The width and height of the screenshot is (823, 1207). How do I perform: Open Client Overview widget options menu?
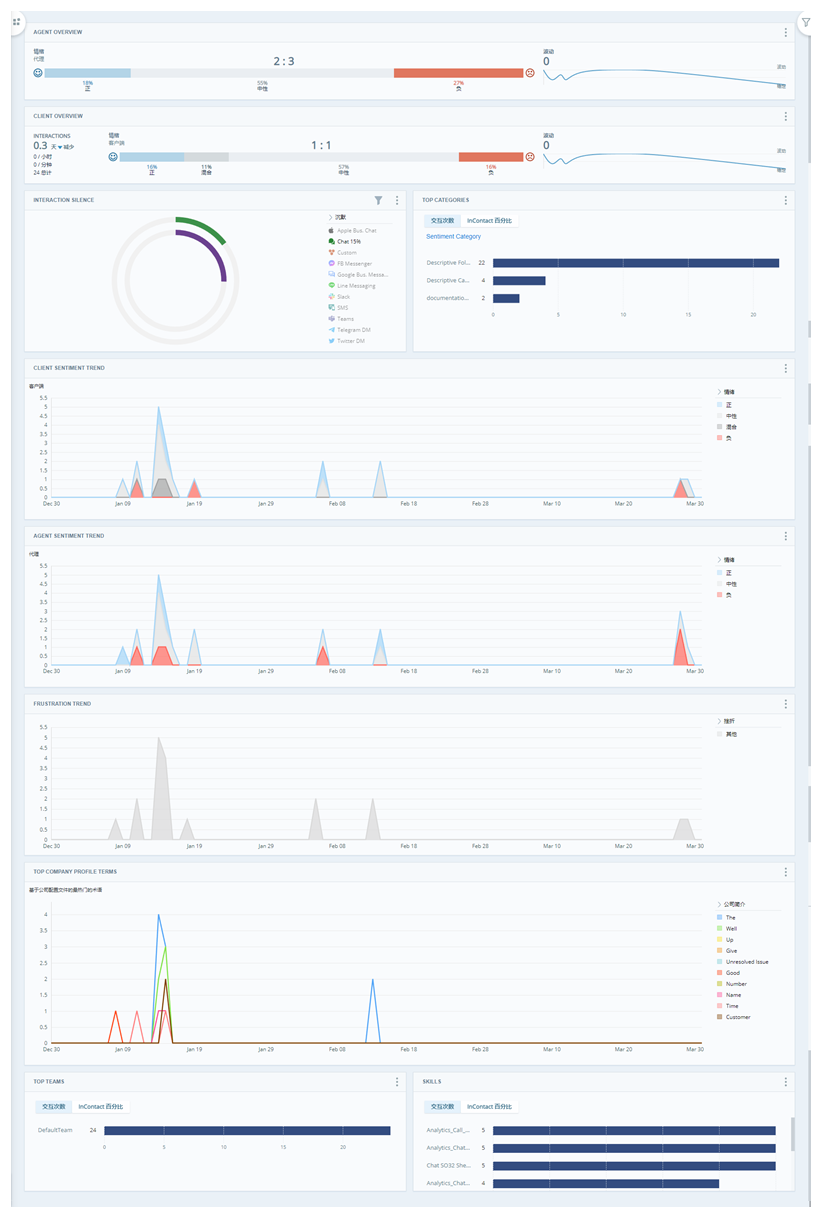click(x=786, y=116)
